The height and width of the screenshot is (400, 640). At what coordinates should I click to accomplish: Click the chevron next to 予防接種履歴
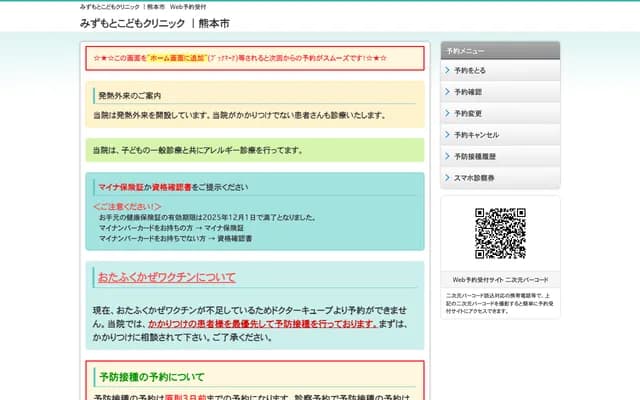click(446, 156)
